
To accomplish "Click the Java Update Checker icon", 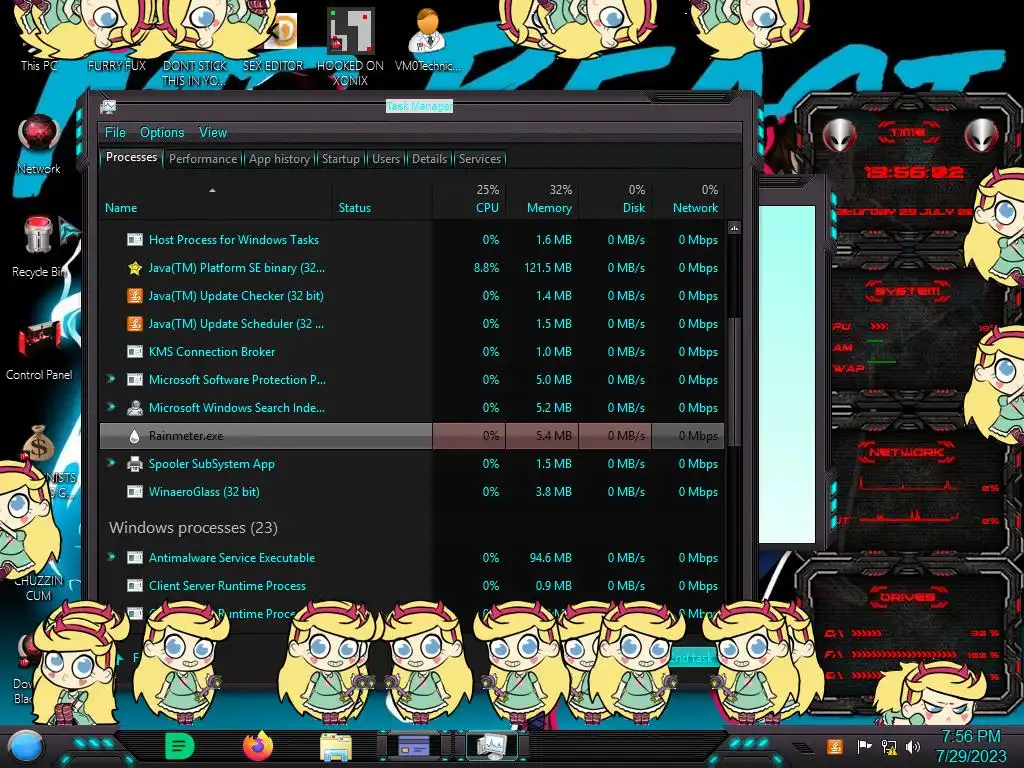I will pos(135,296).
